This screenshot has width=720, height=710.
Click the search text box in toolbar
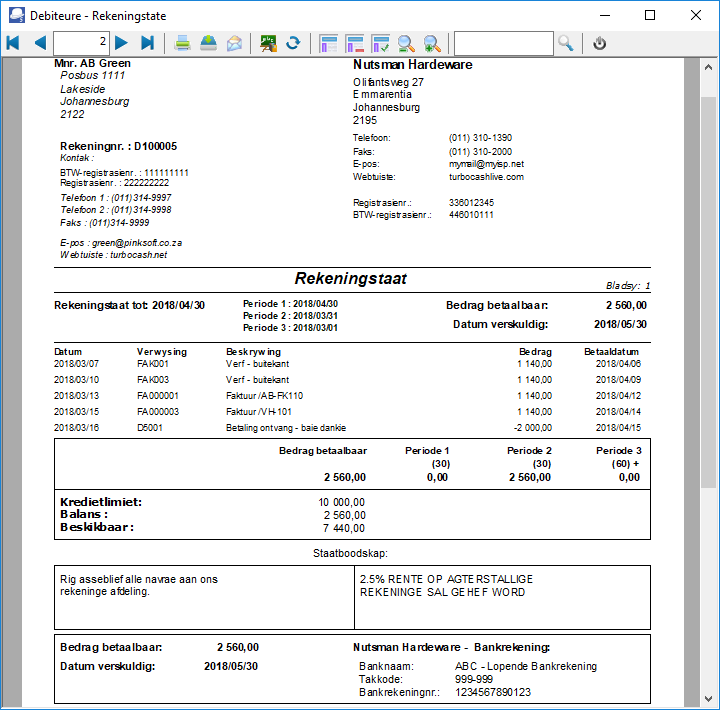pos(504,43)
